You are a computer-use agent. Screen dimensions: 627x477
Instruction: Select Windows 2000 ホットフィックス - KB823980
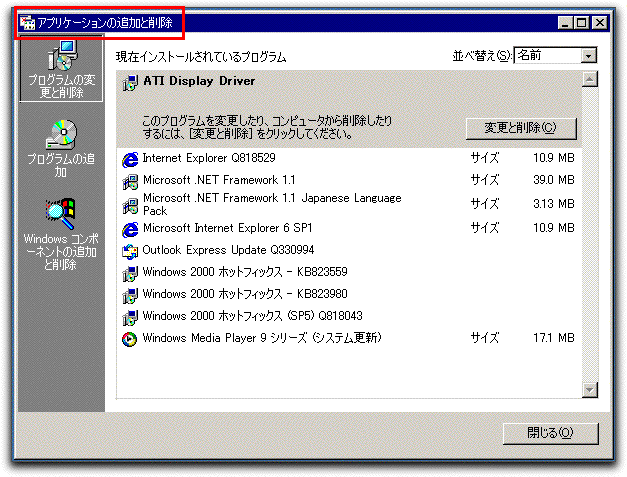click(x=349, y=295)
